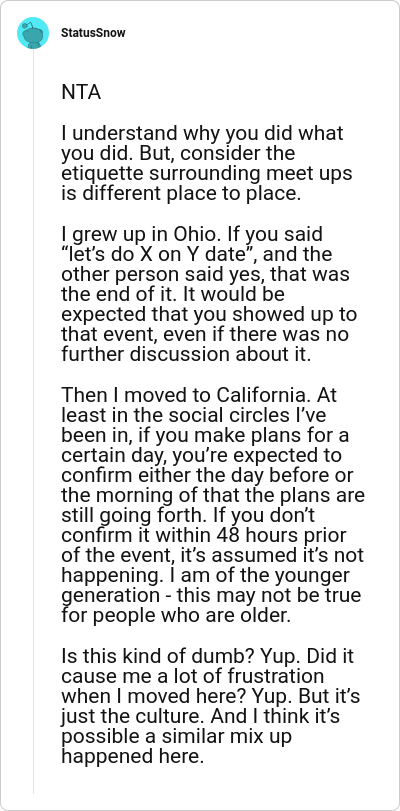The image size is (400, 811).
Task: Click the text "48 hours prior"
Action: tap(282, 535)
